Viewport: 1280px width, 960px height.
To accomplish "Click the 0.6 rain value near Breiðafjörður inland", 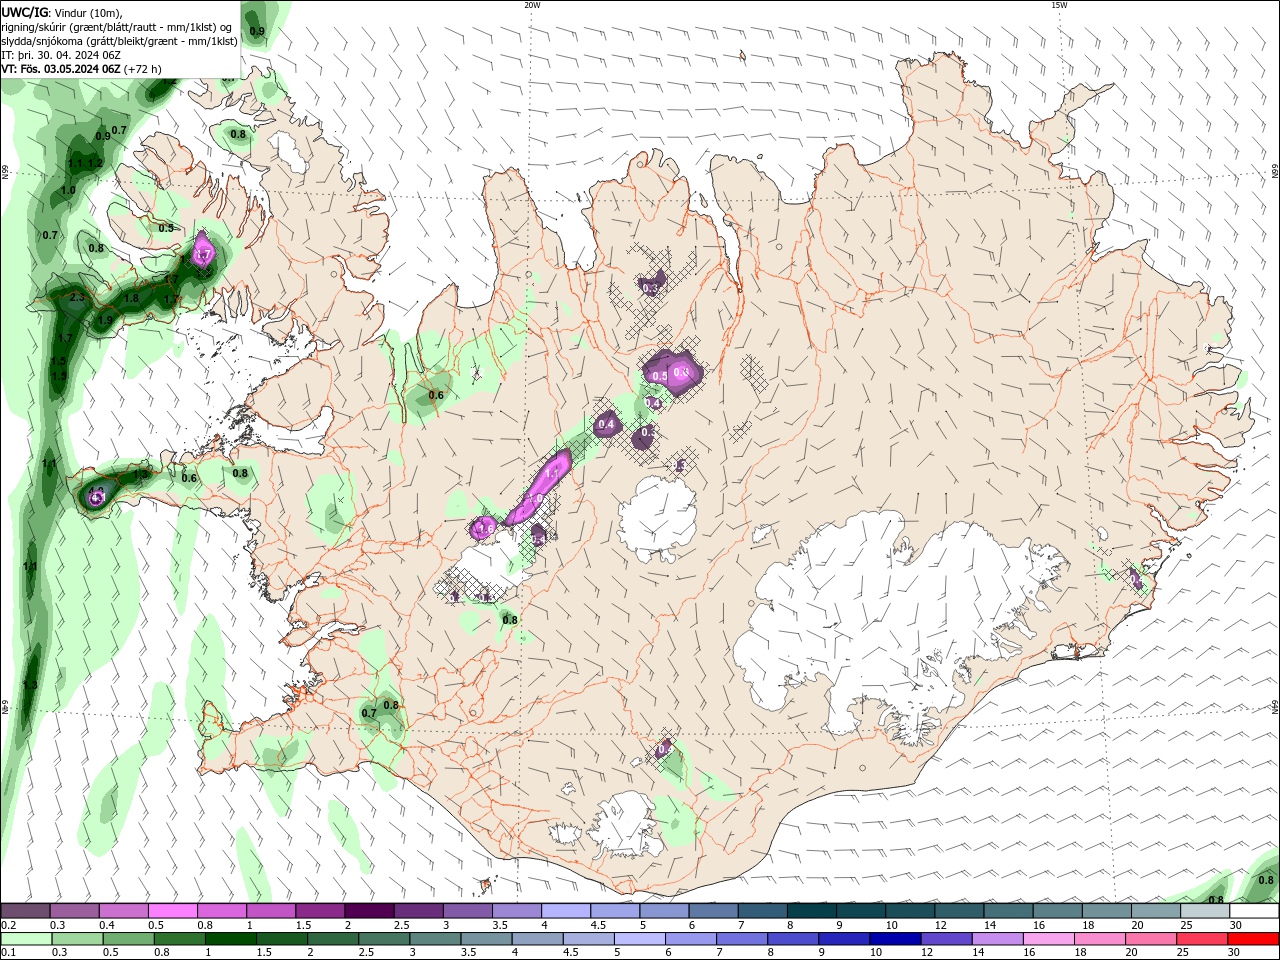I will [436, 395].
